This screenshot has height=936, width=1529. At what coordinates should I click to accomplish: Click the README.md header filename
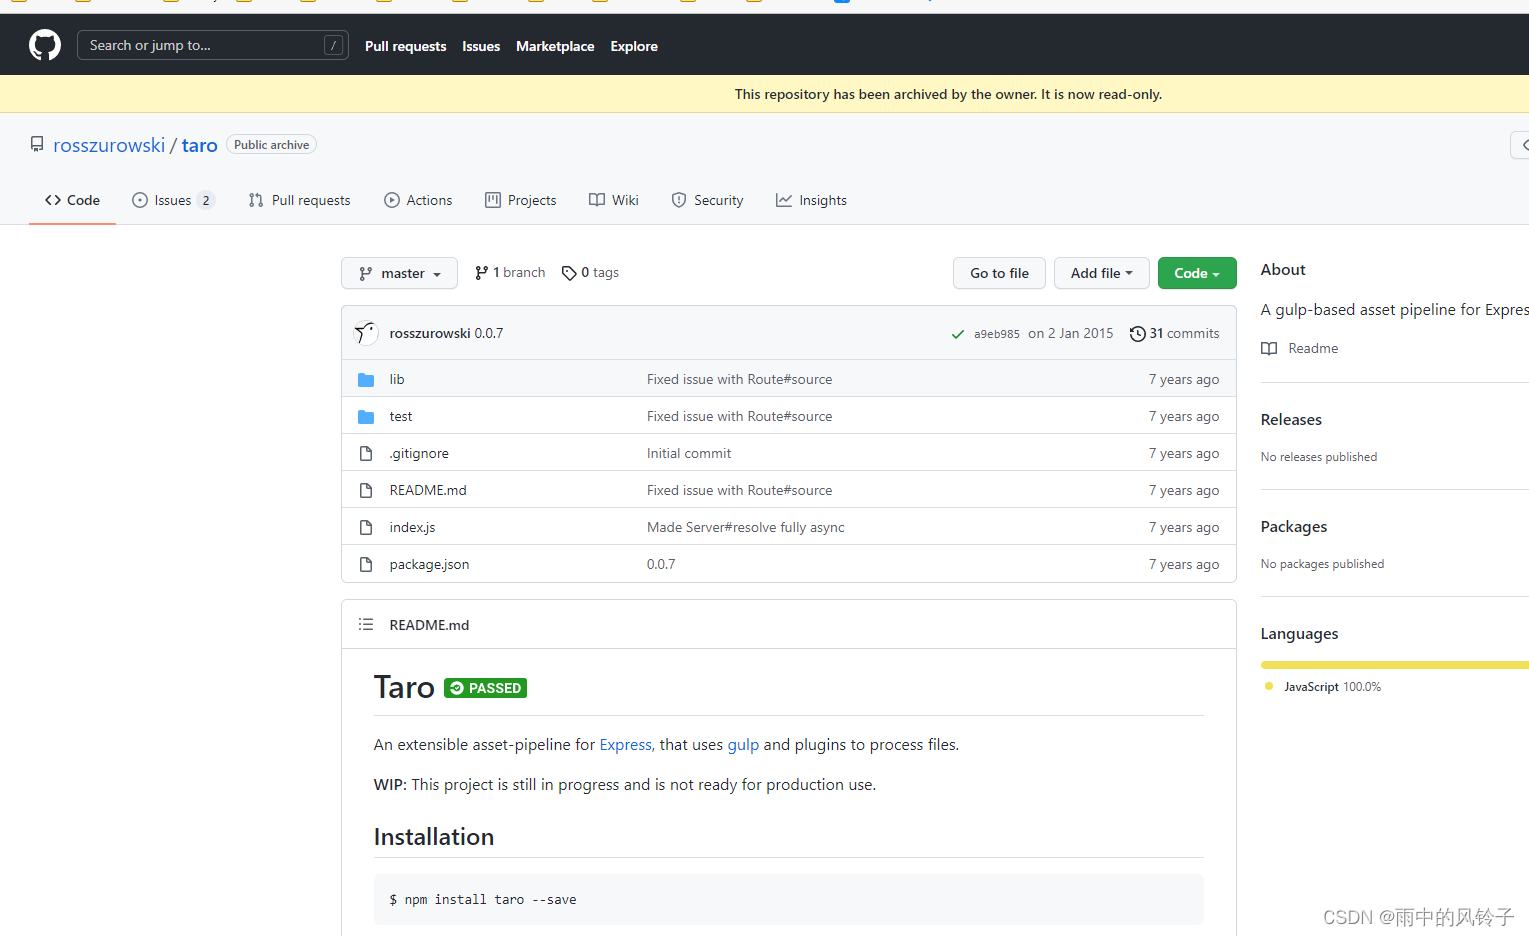(x=429, y=625)
